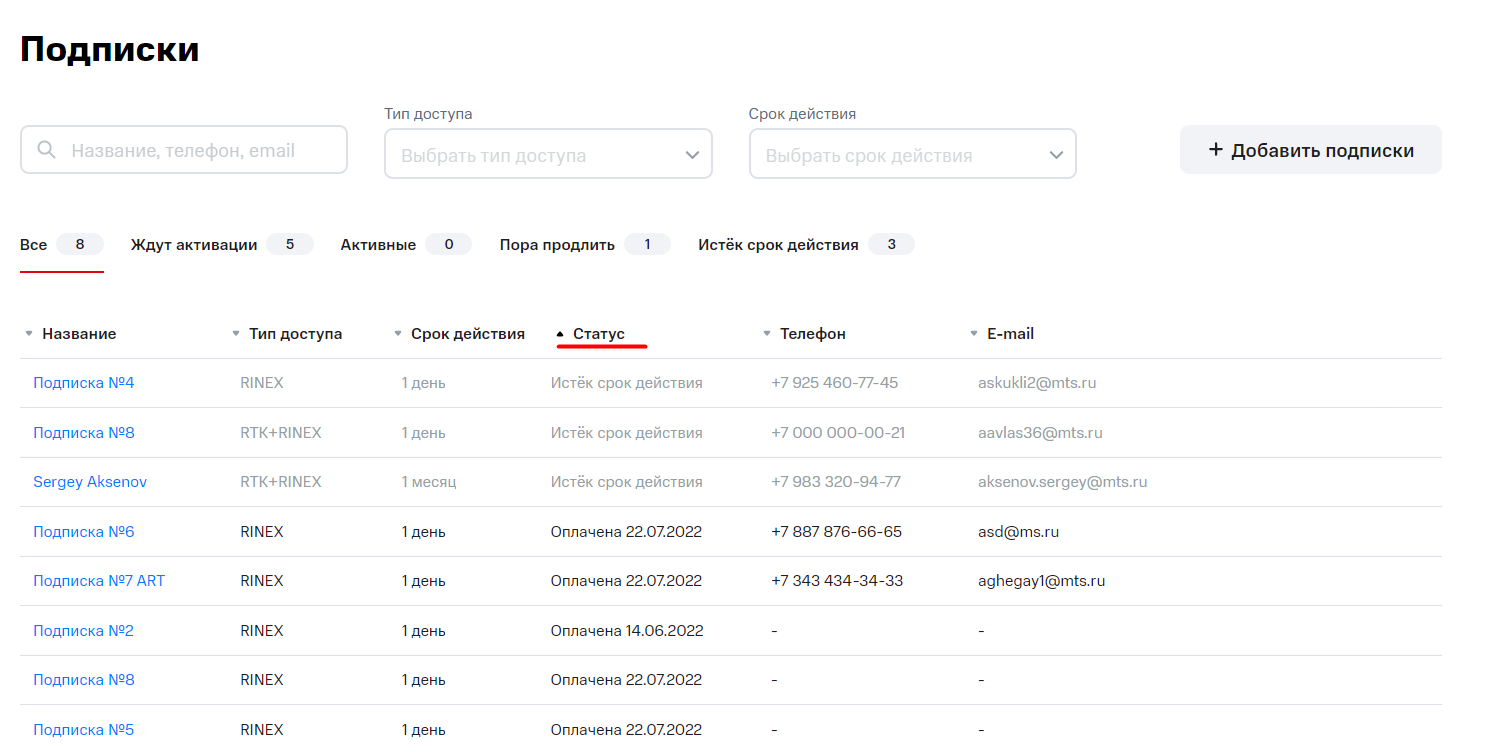Open the Выбрать тип доступа dropdown
The image size is (1490, 752).
[548, 154]
